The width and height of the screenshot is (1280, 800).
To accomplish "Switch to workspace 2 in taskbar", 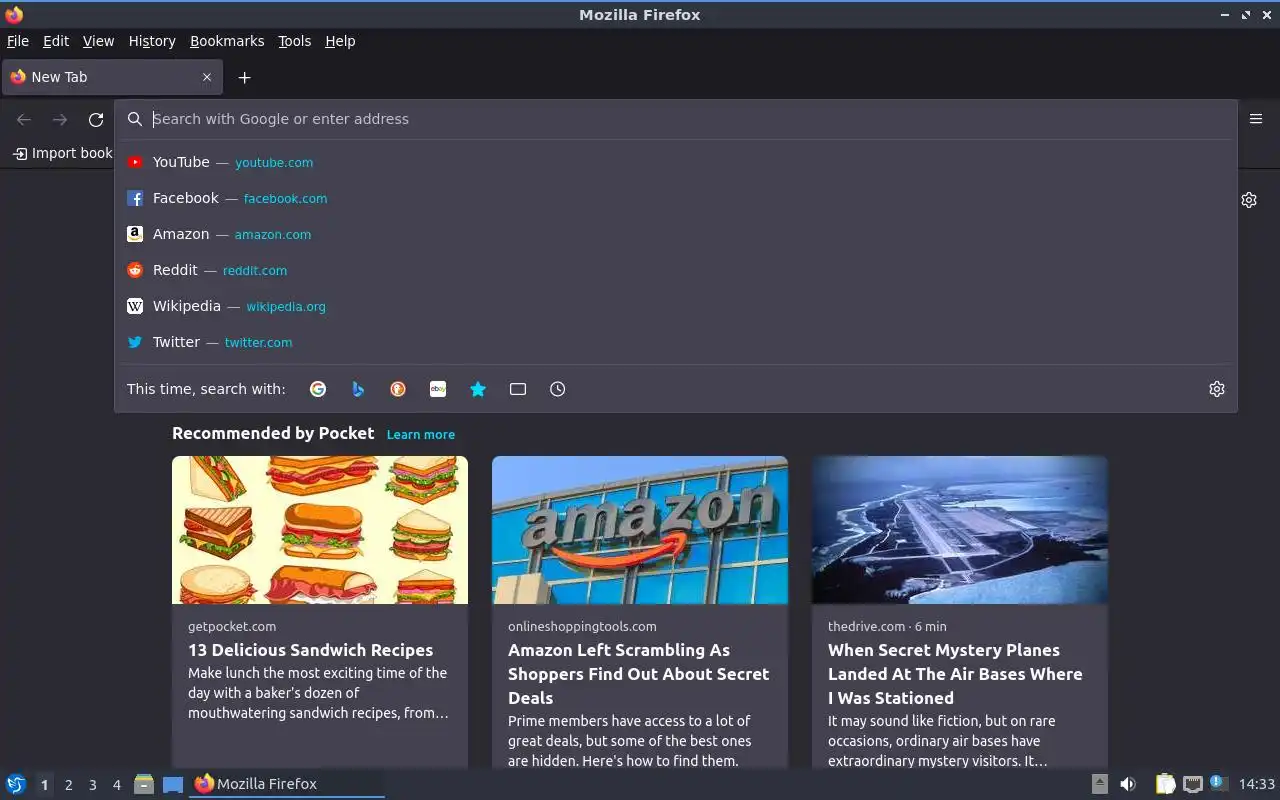I will coord(68,785).
